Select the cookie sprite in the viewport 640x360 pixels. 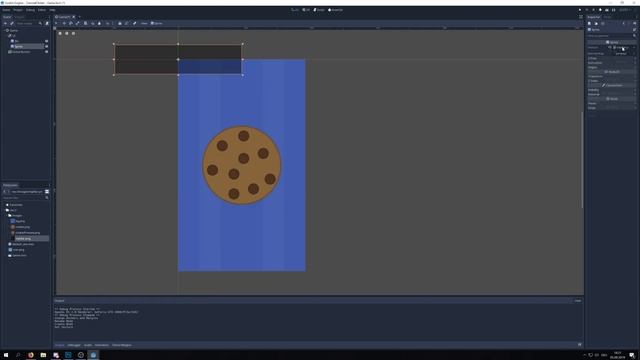coord(242,165)
